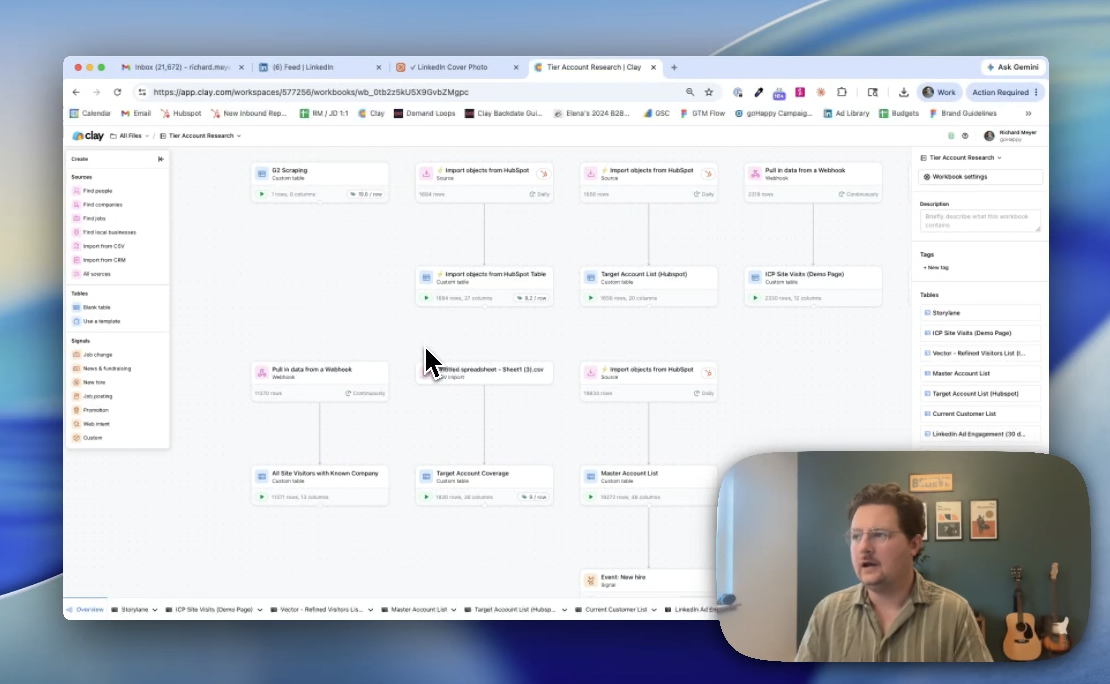Open dropdown arrow on Master Account List bottom tab
The image size is (1110, 684).
pos(454,610)
